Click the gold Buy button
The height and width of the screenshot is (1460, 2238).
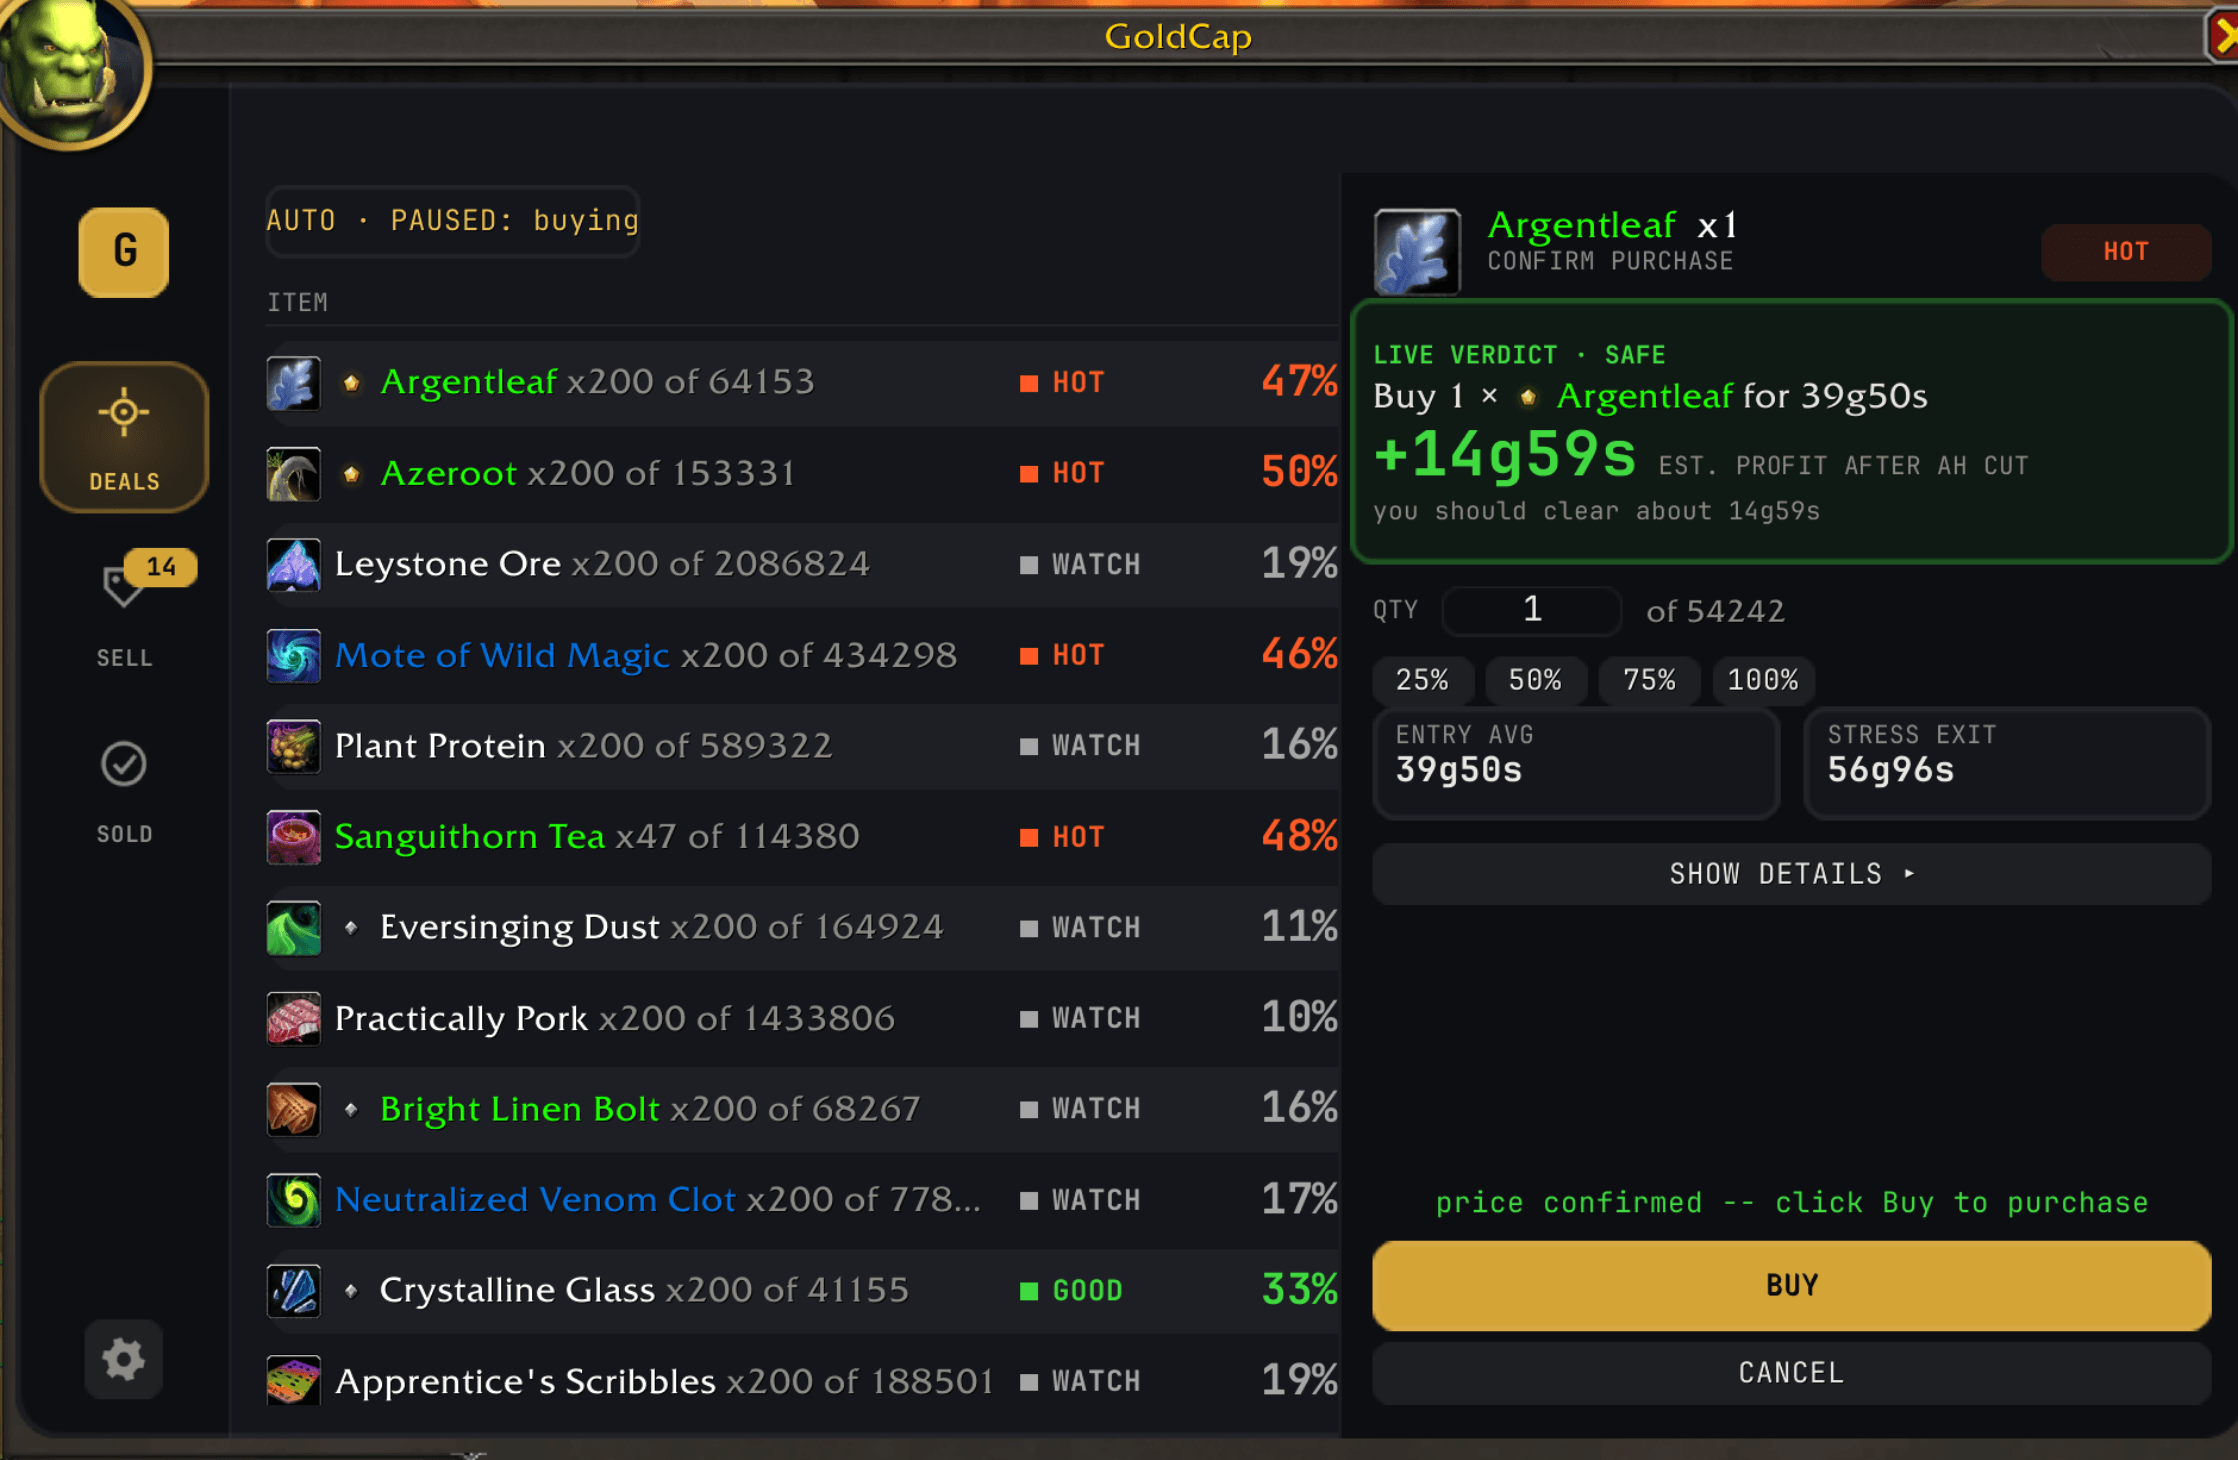[x=1791, y=1286]
